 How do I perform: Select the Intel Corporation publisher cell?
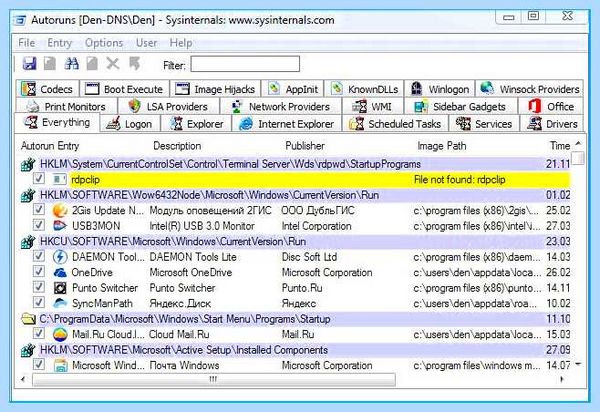click(x=316, y=226)
